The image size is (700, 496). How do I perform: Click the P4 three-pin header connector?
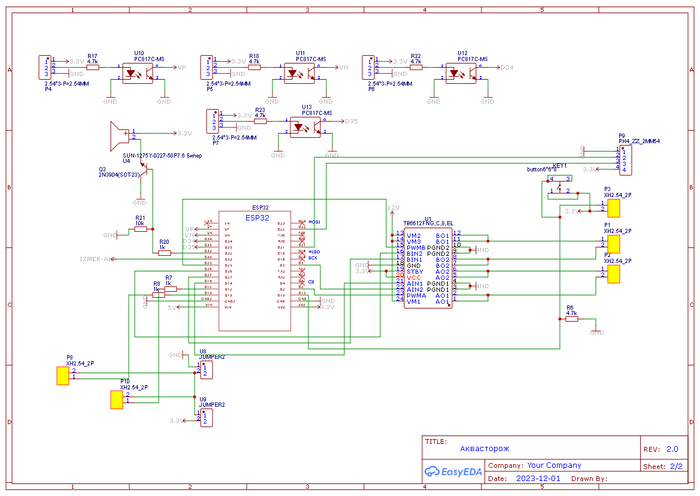pyautogui.click(x=45, y=67)
